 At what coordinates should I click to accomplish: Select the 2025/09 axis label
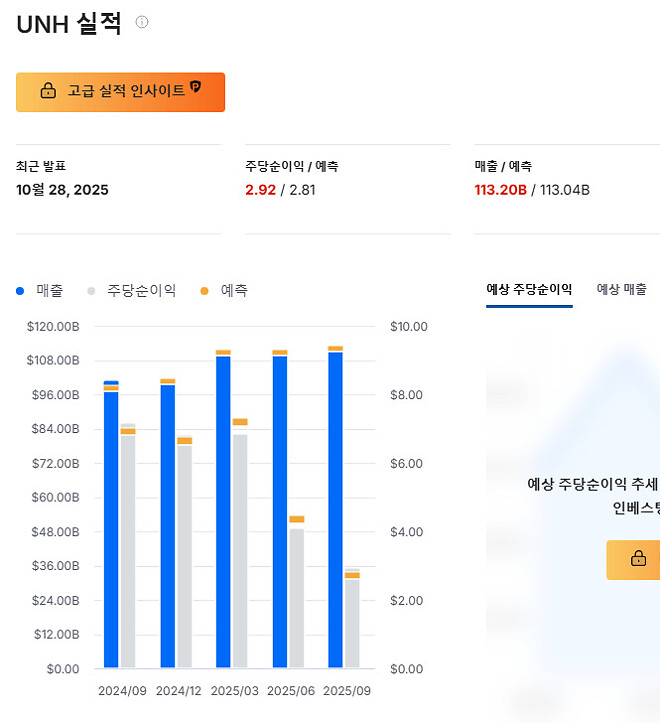tap(347, 691)
